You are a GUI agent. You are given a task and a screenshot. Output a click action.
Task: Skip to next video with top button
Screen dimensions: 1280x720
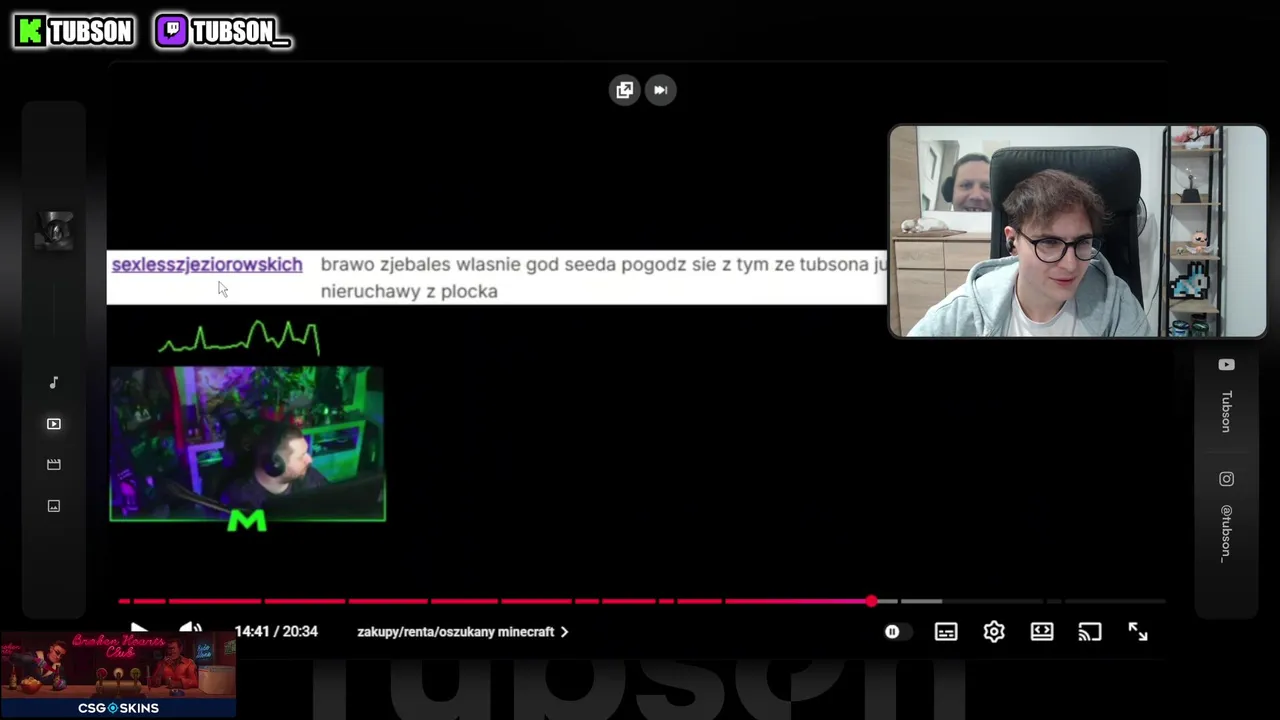tap(660, 90)
